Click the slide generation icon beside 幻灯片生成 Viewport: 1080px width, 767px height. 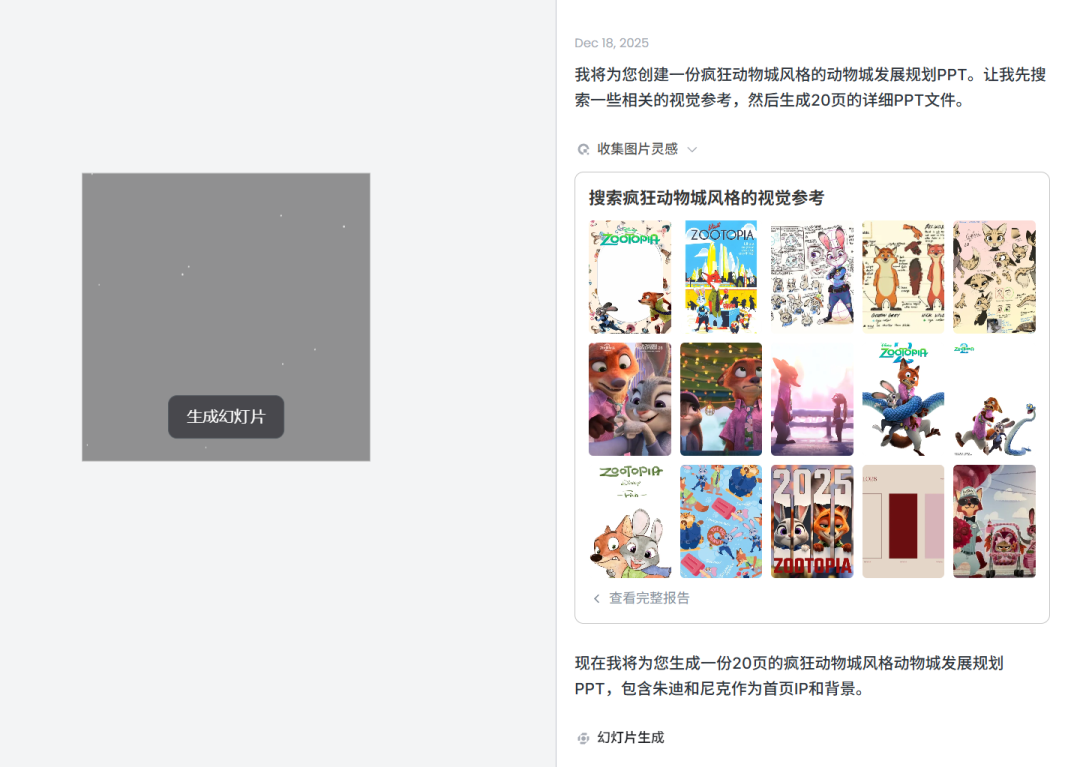[583, 738]
